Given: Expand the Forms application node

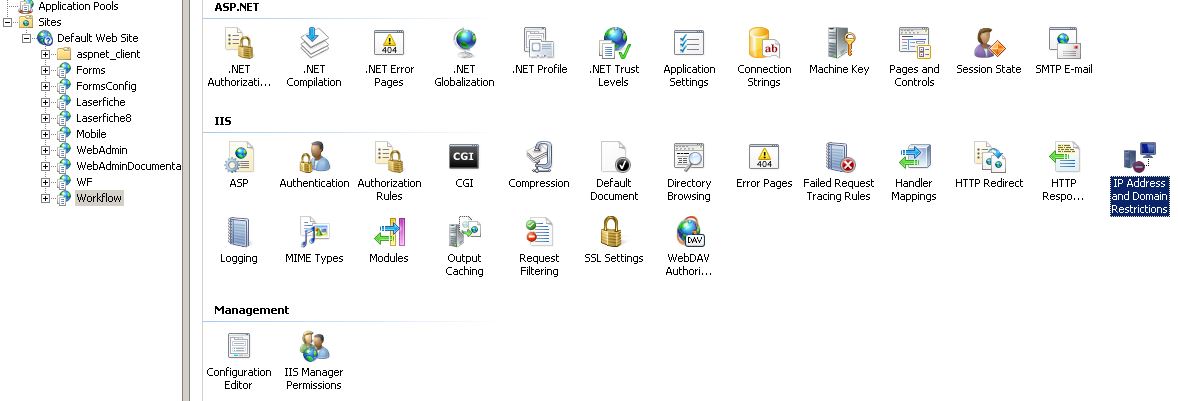Looking at the screenshot, I should coord(45,70).
